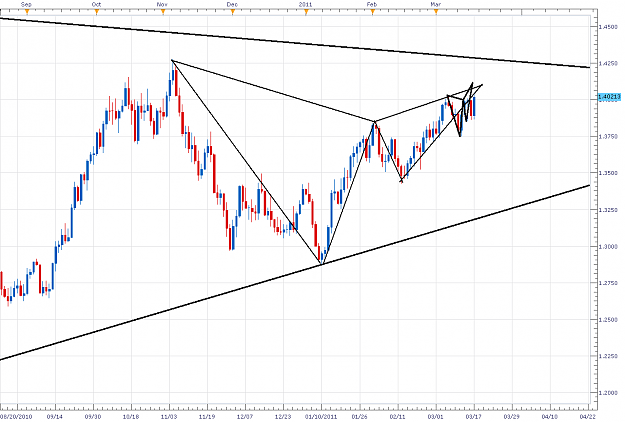Click the orange marker under Sep
This screenshot has width=625, height=422.
click(27, 12)
